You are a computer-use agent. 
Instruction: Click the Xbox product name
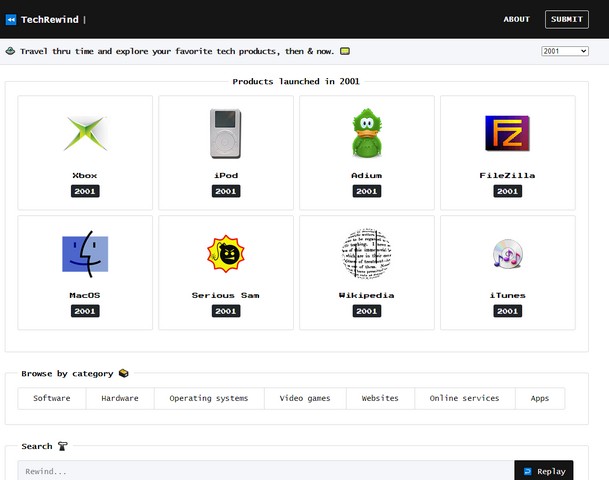click(85, 175)
